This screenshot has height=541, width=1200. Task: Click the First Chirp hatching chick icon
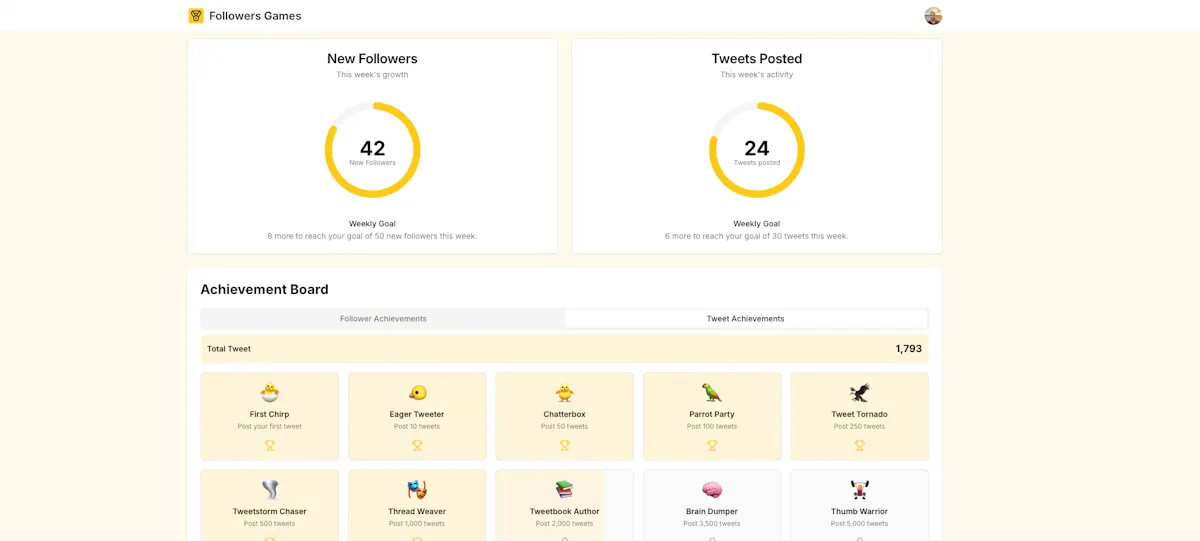(270, 393)
